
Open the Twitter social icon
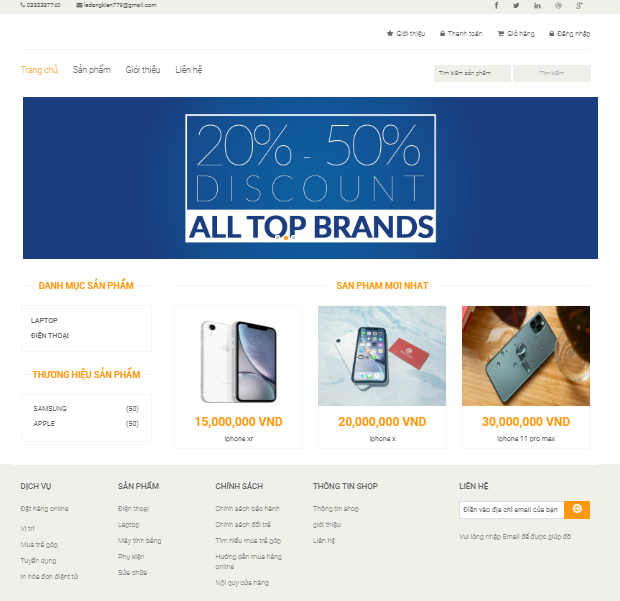(516, 6)
